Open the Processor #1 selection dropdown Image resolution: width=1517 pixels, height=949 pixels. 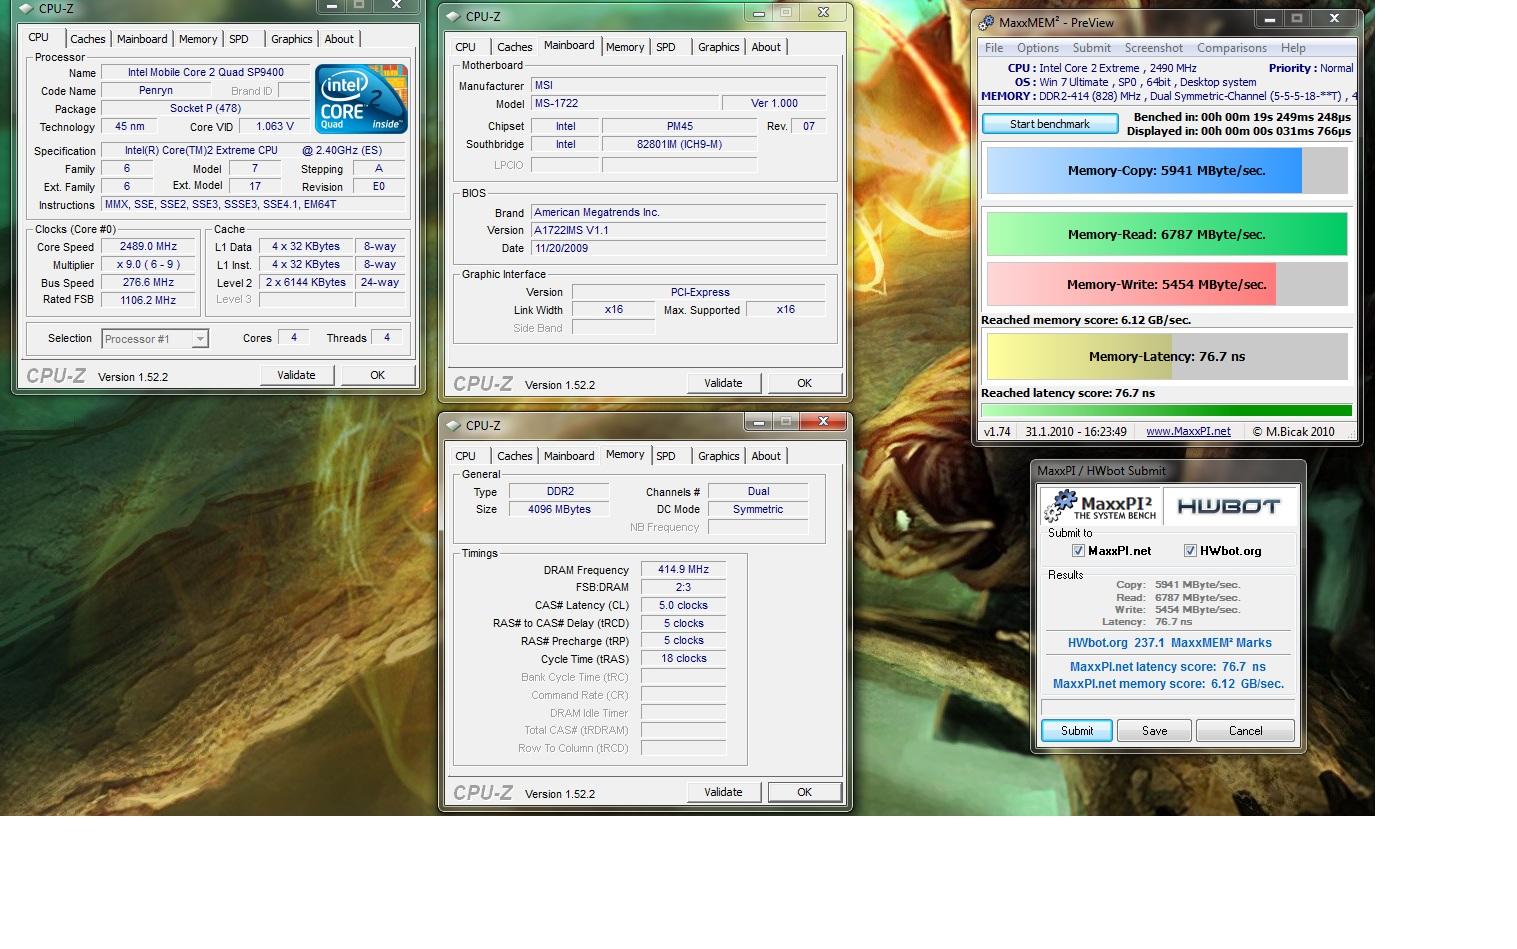[x=155, y=339]
